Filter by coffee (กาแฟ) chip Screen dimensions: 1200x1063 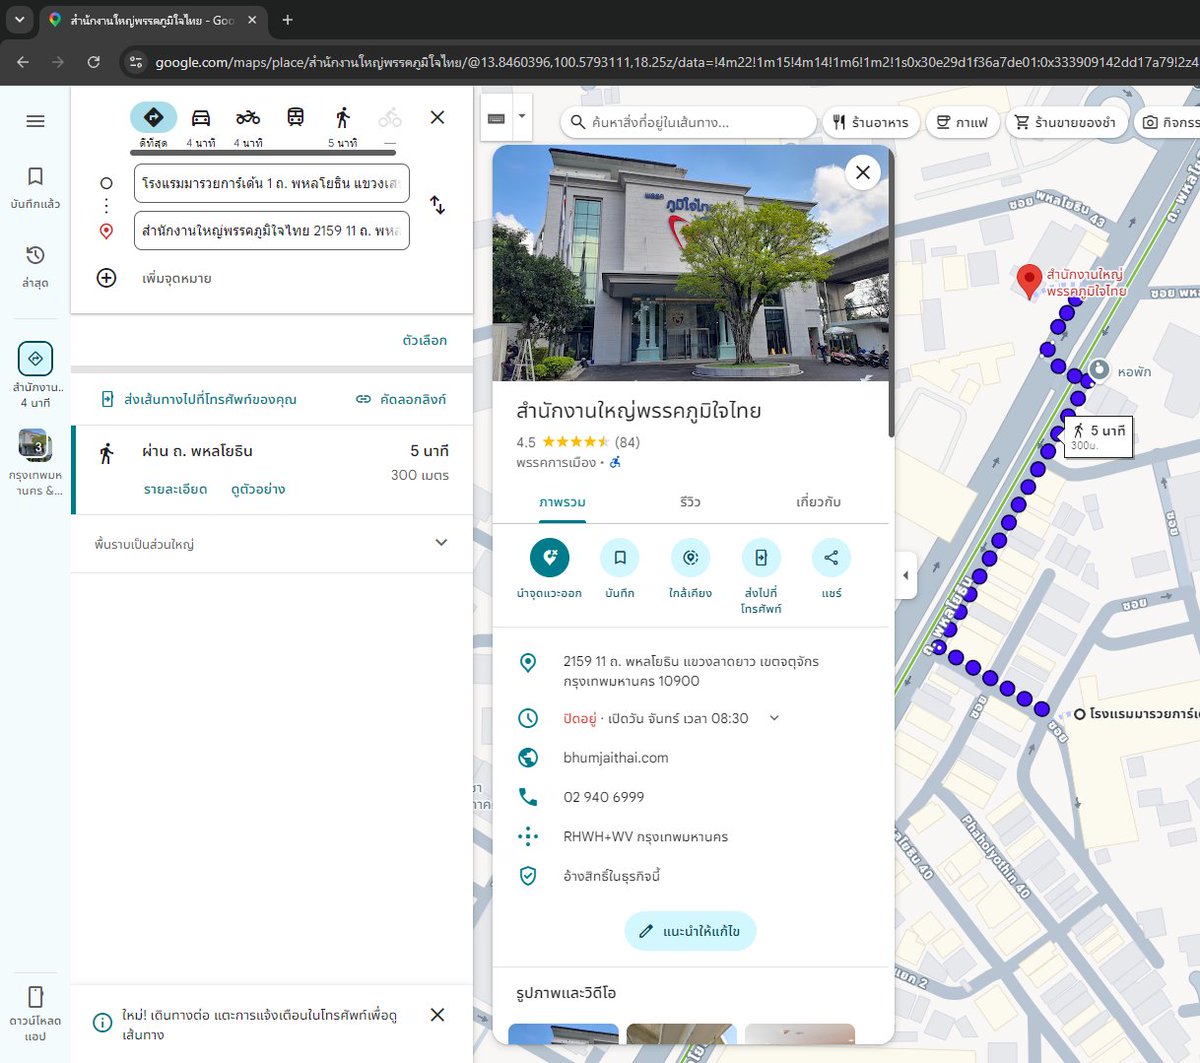pos(961,122)
